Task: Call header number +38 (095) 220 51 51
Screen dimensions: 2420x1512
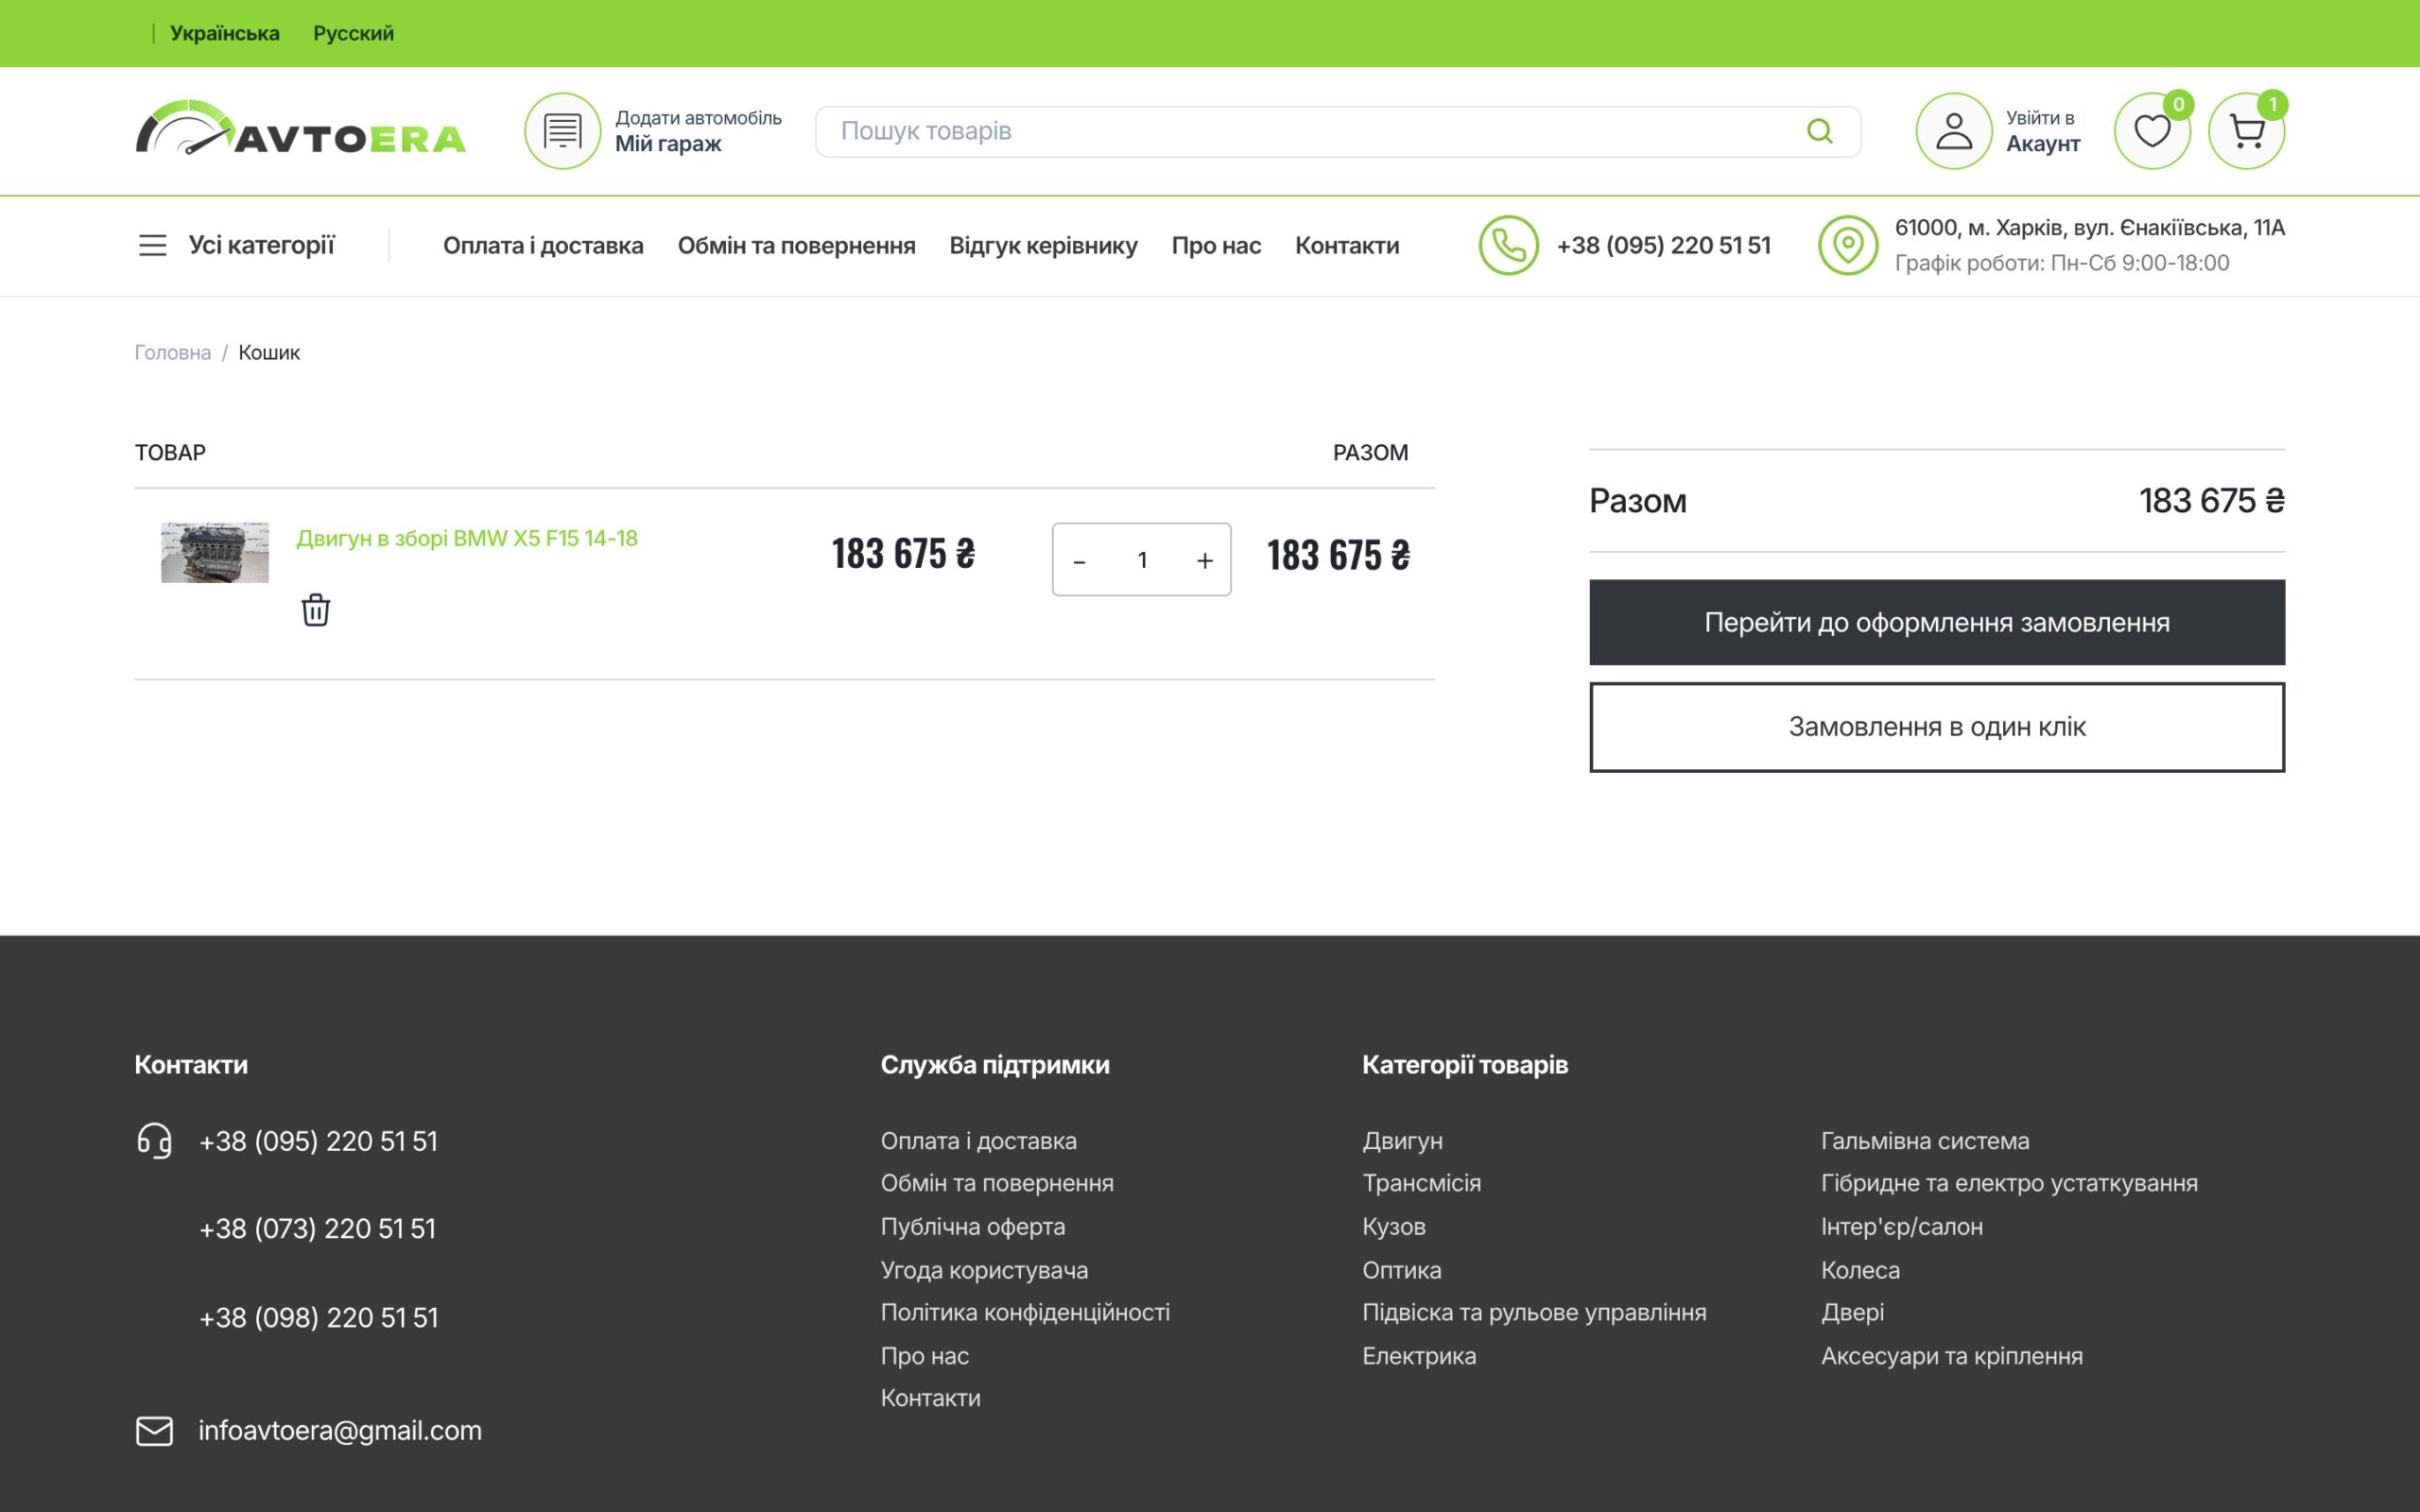Action: click(x=1663, y=245)
